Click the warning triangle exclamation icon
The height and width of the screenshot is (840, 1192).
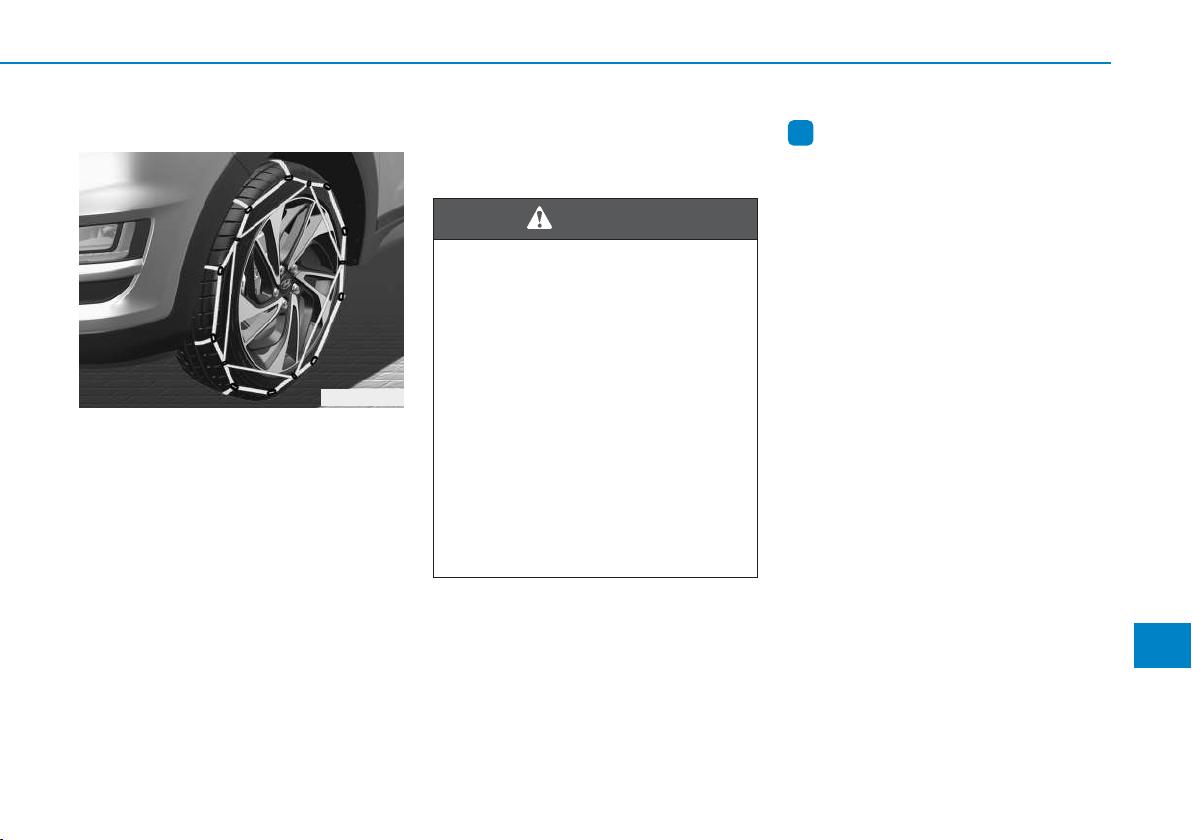coord(539,218)
